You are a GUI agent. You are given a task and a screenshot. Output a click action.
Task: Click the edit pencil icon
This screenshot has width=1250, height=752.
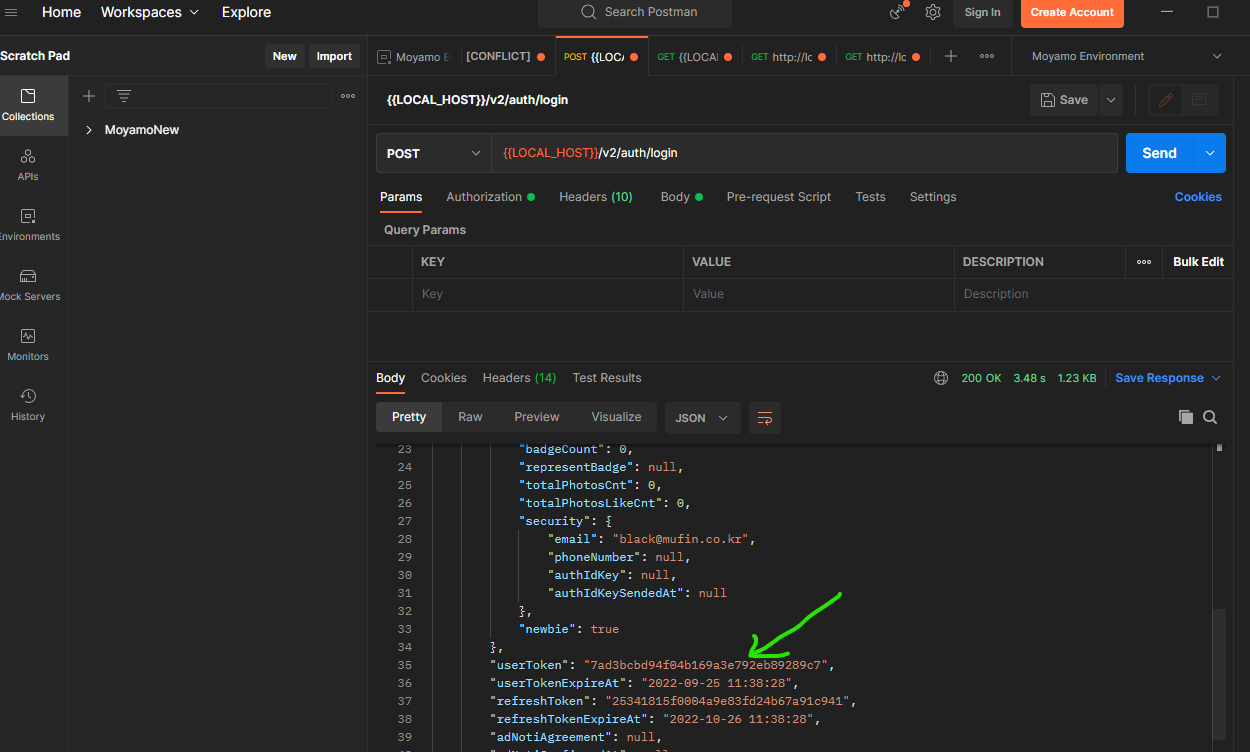pos(1165,100)
